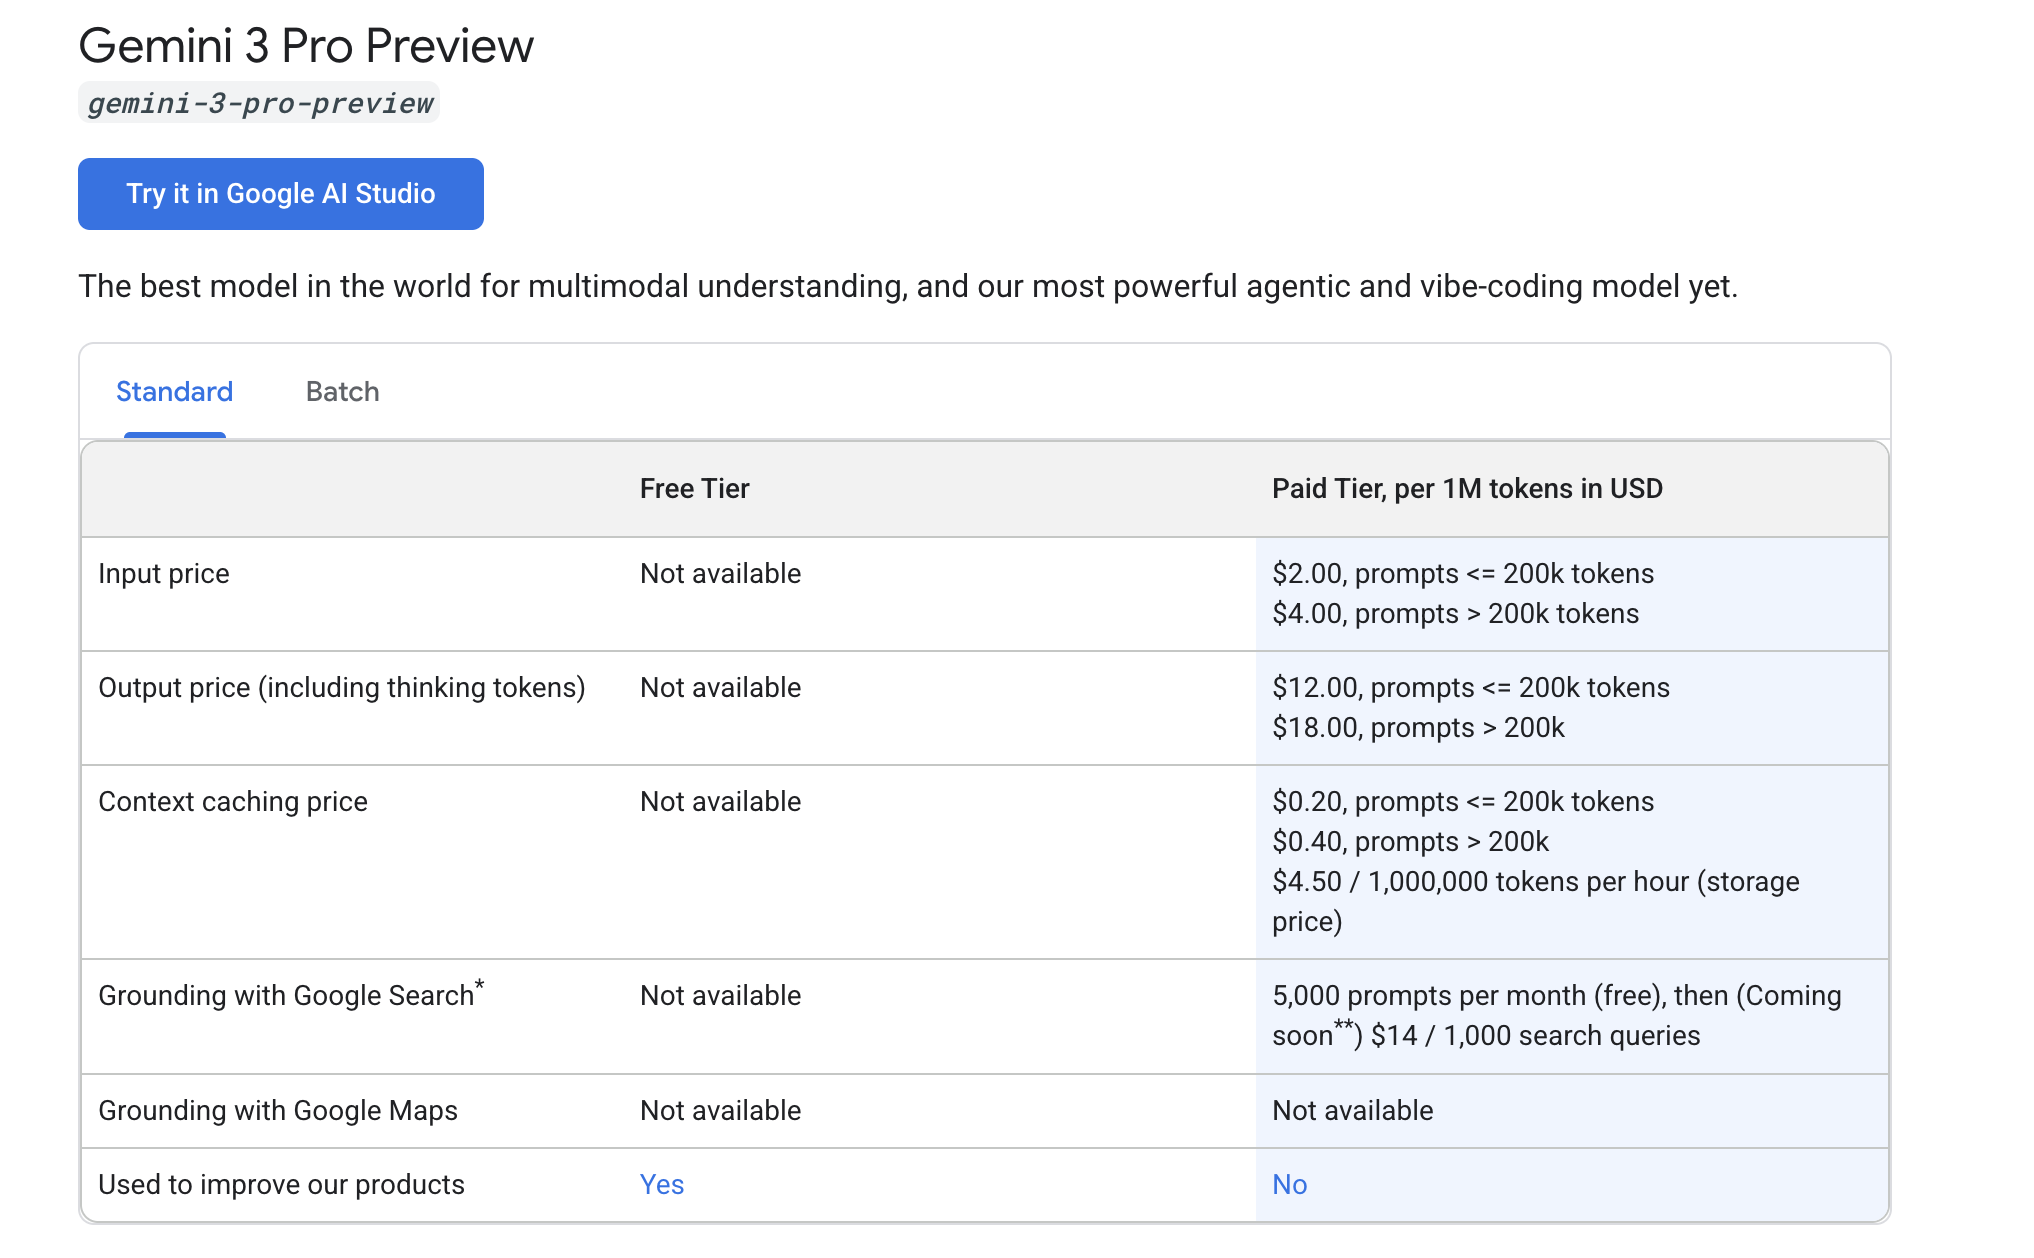Image resolution: width=2034 pixels, height=1258 pixels.
Task: Click the Grounding with Google Search row label
Action: [286, 996]
